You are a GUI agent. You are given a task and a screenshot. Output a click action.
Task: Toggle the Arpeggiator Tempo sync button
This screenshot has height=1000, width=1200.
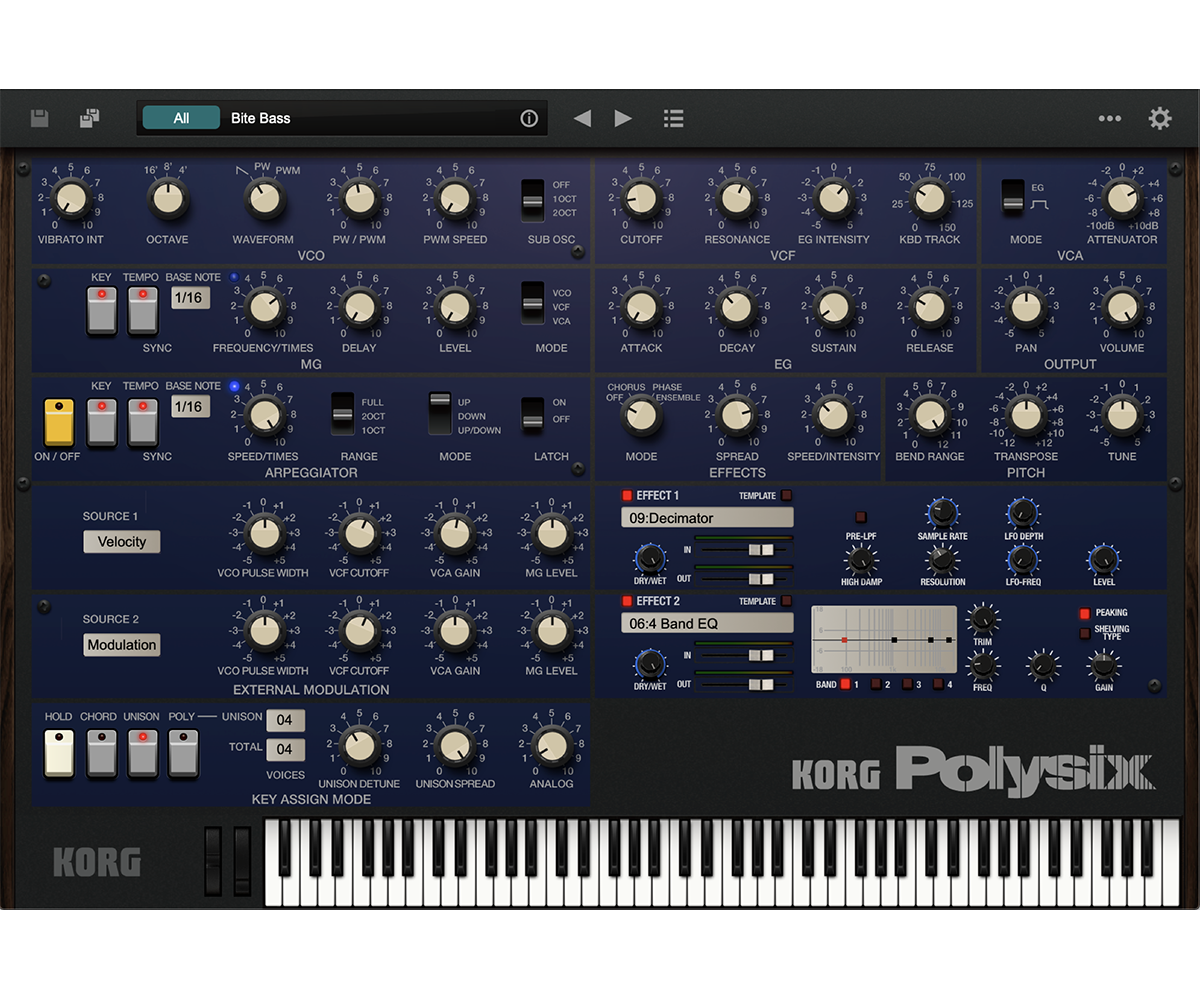(x=142, y=421)
